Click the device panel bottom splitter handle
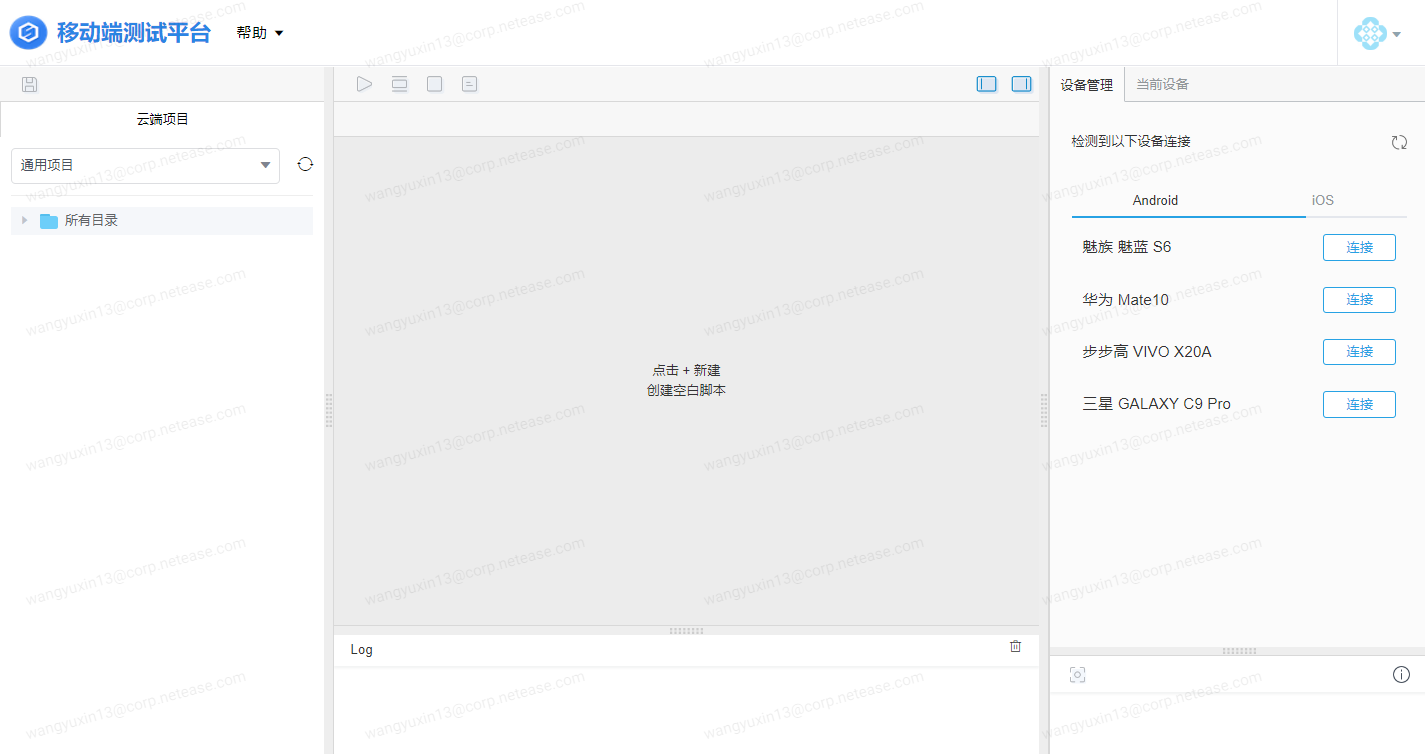The width and height of the screenshot is (1425, 754). click(x=1239, y=651)
